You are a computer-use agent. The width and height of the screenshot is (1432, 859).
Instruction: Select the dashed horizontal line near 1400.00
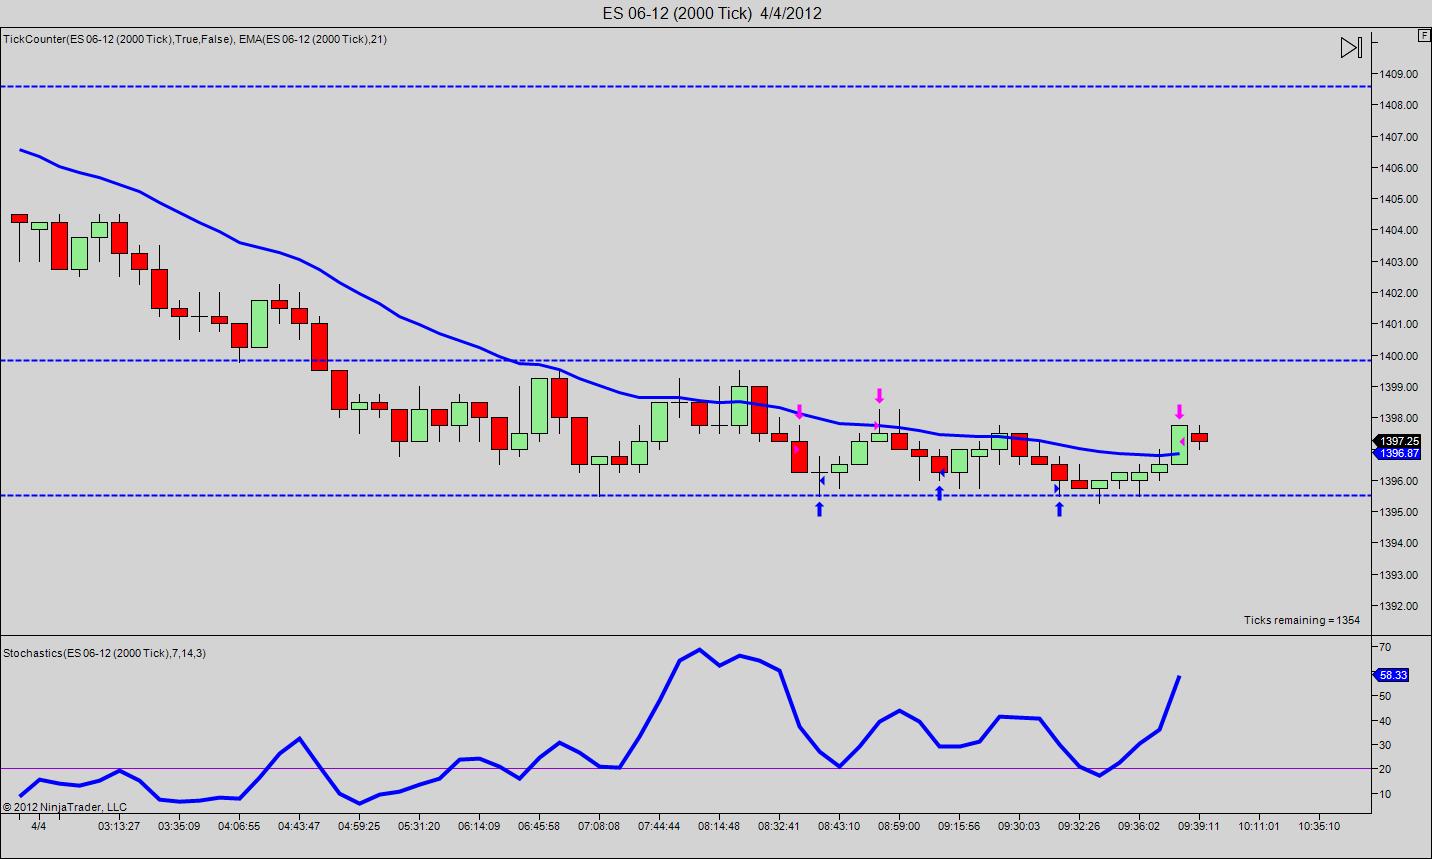pyautogui.click(x=686, y=360)
